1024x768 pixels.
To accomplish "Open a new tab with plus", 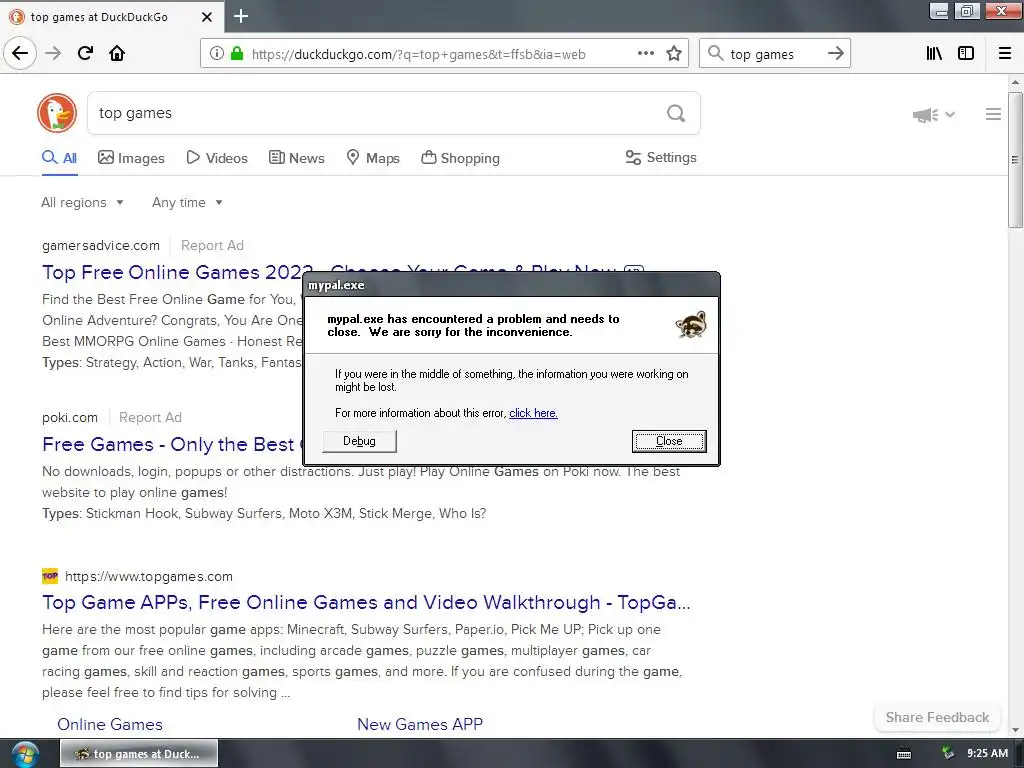I will click(241, 16).
